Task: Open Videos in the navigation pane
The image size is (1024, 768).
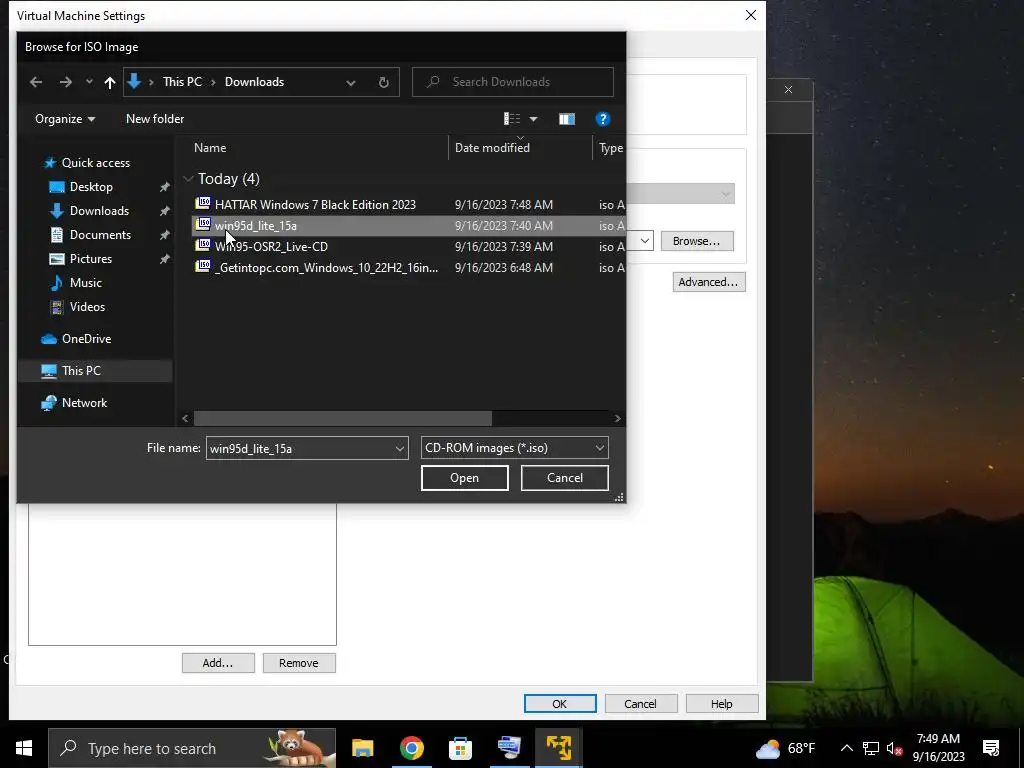Action: 87,307
